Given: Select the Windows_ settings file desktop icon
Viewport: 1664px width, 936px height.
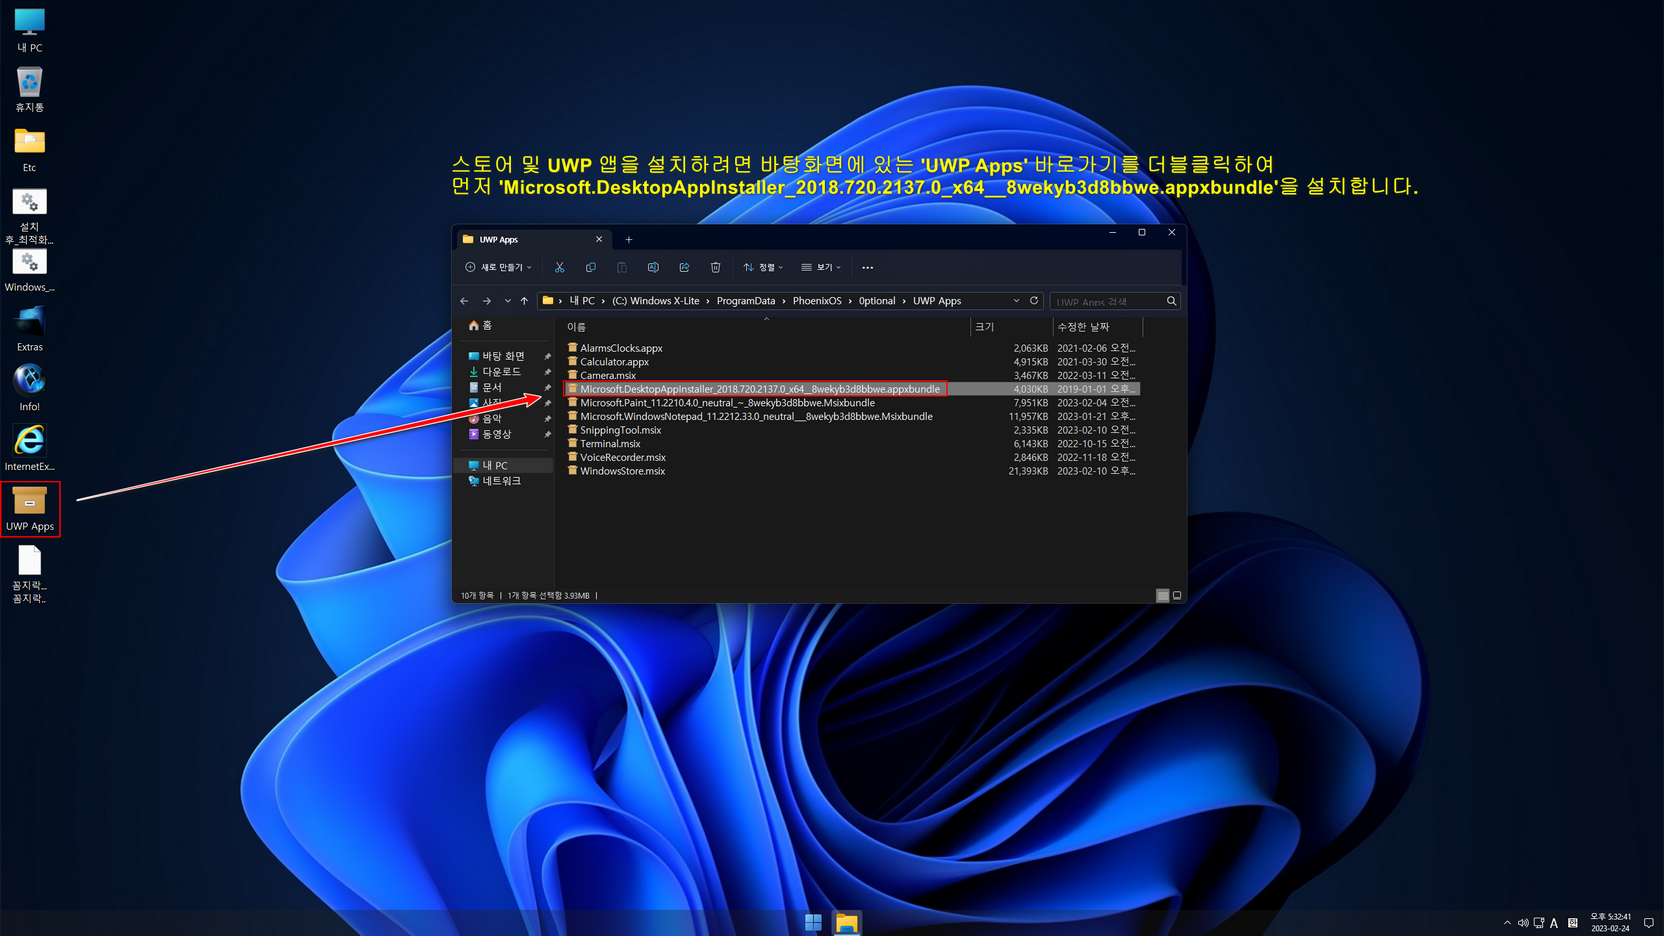Looking at the screenshot, I should 29,270.
